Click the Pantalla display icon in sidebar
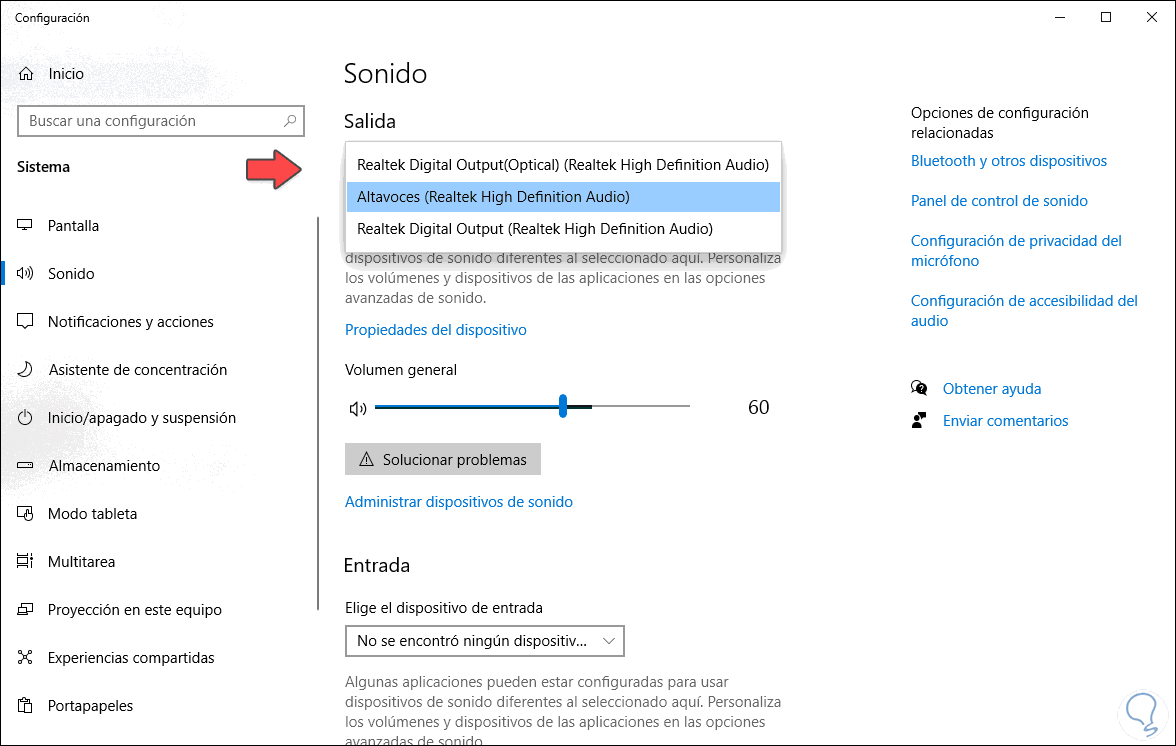Viewport: 1176px width, 746px height. click(26, 226)
